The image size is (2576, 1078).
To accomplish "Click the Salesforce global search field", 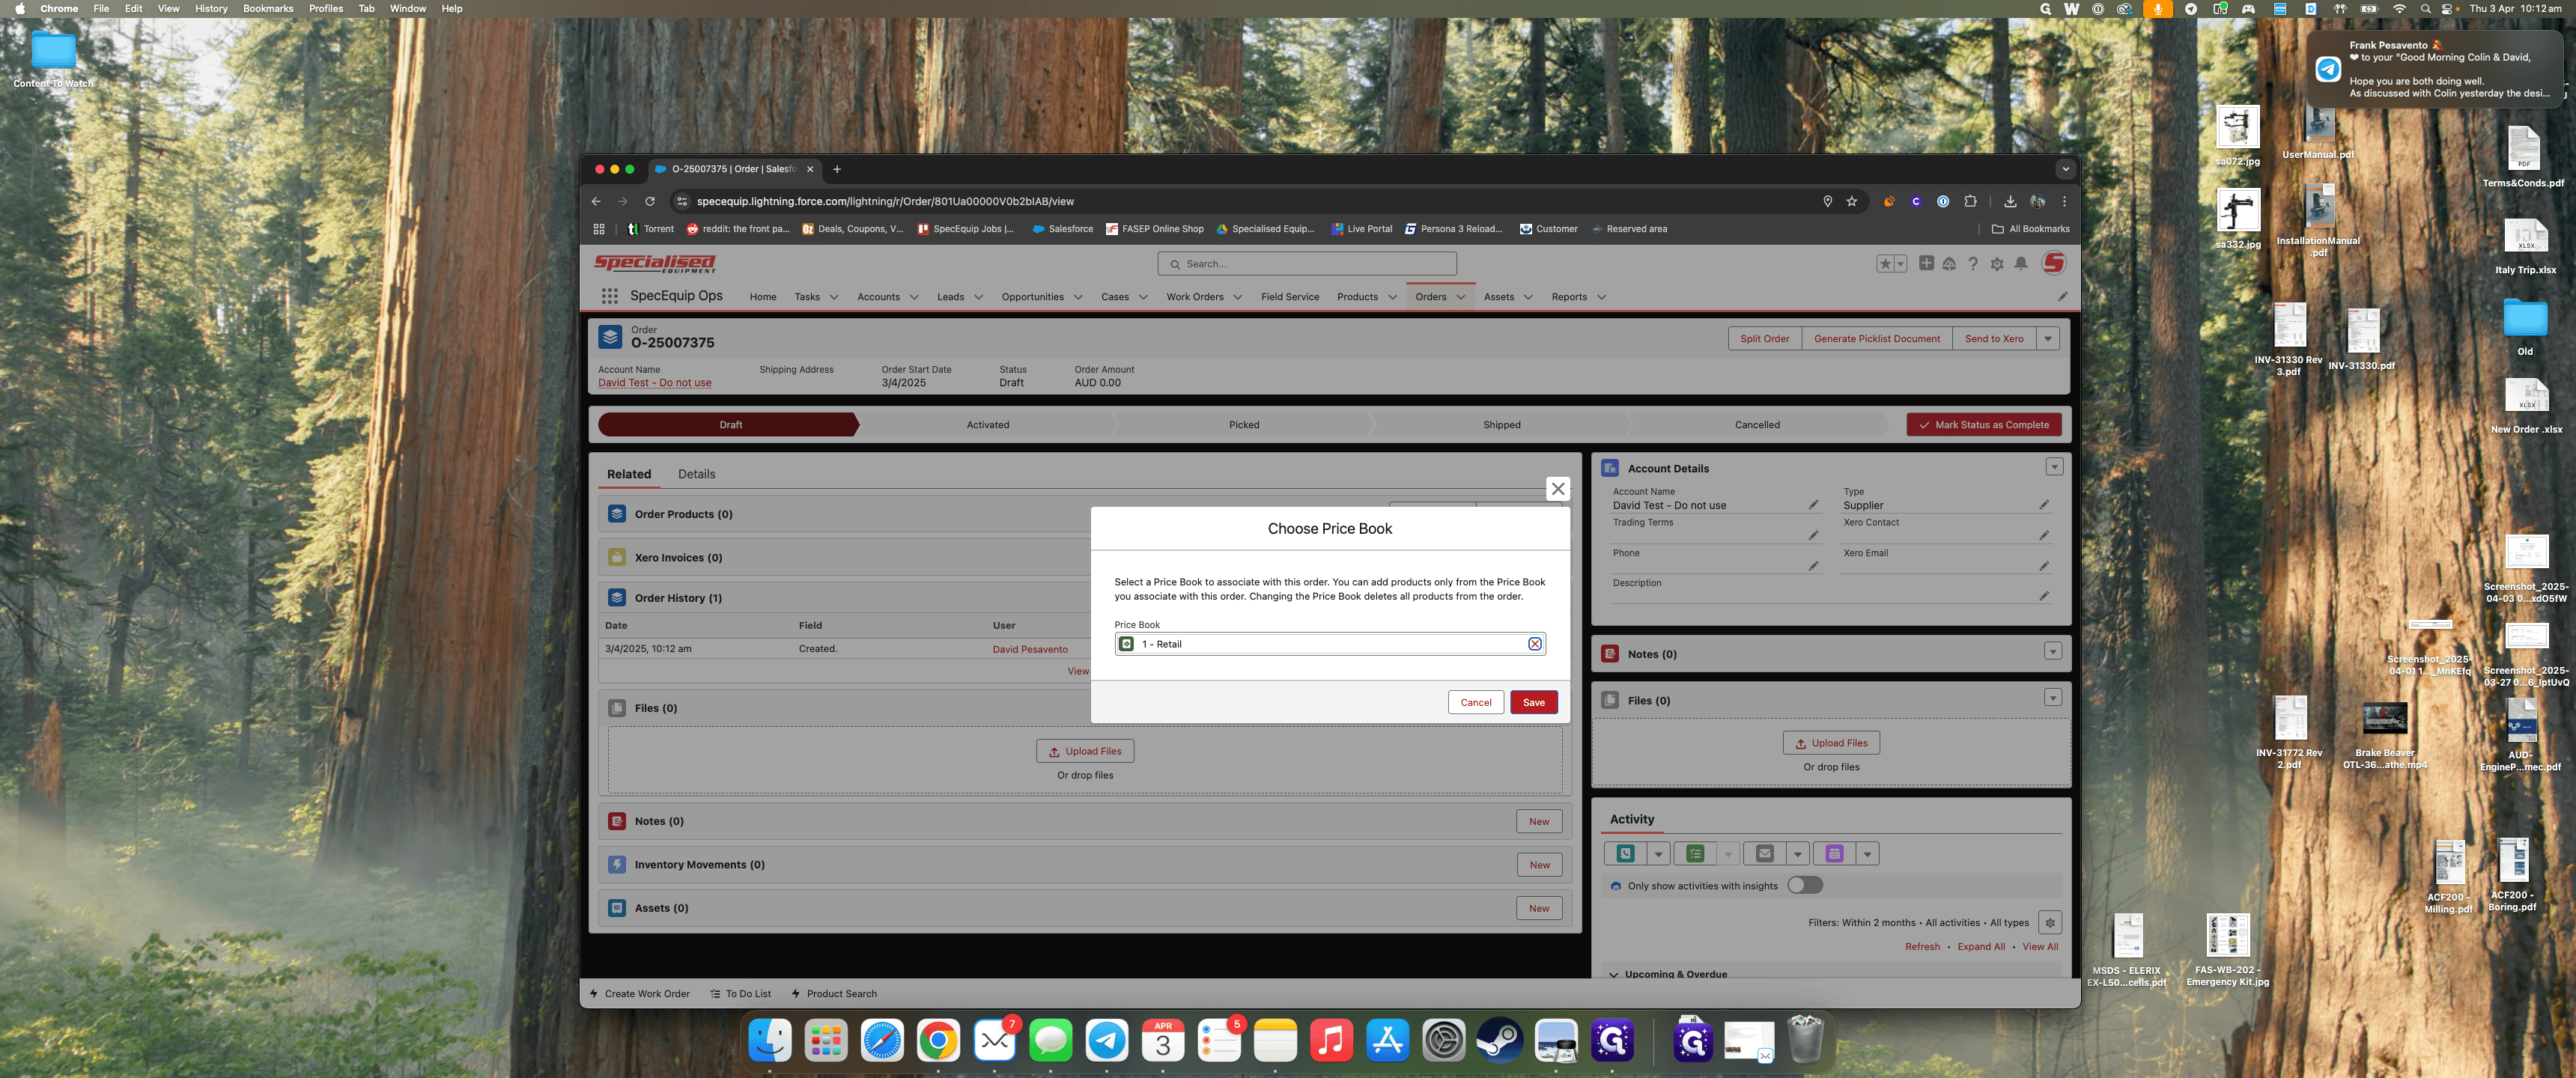I will tap(1307, 264).
